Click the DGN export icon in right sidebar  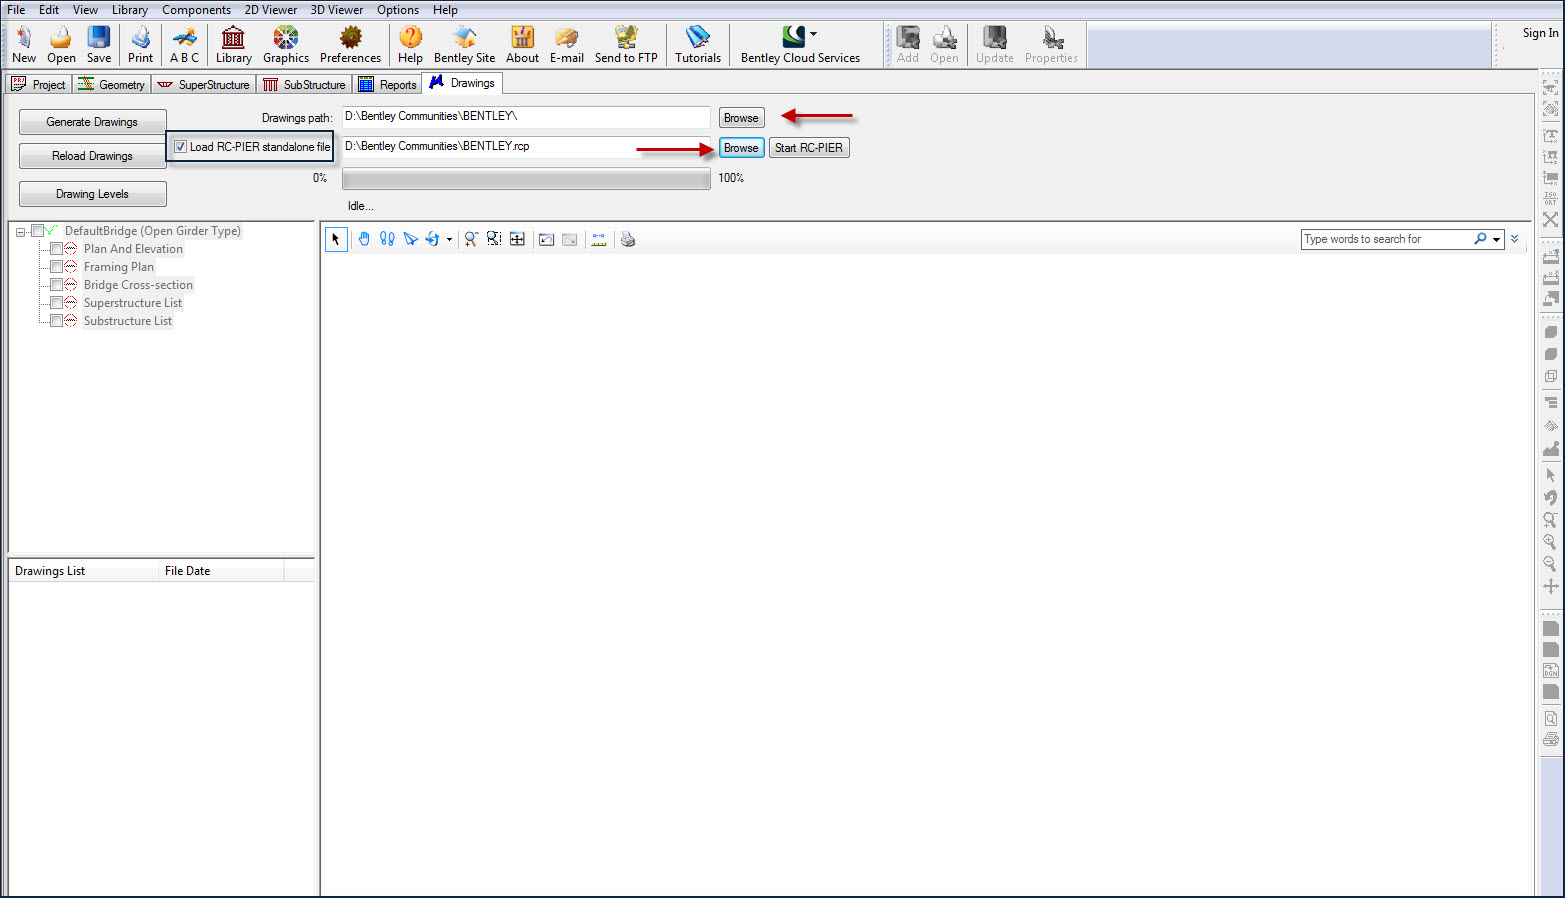[x=1551, y=670]
